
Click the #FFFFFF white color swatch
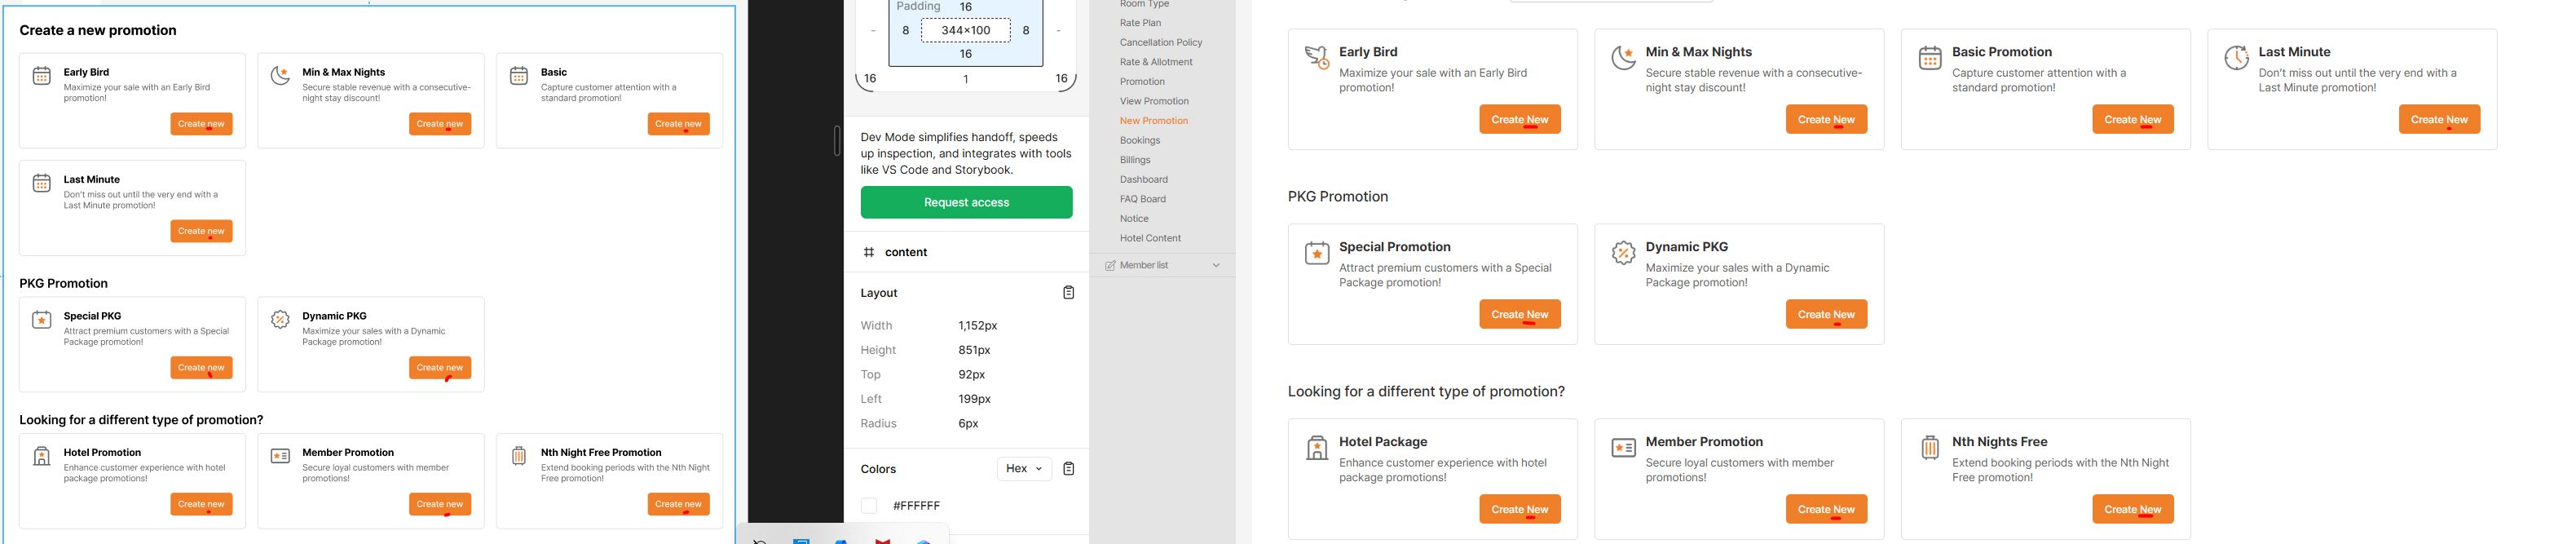coord(869,506)
